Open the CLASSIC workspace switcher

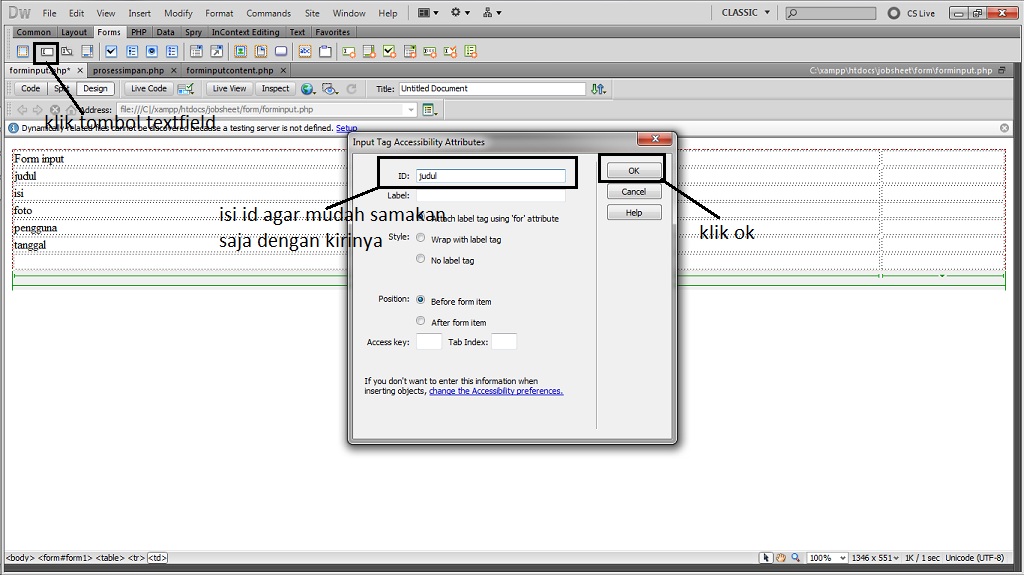pyautogui.click(x=746, y=12)
